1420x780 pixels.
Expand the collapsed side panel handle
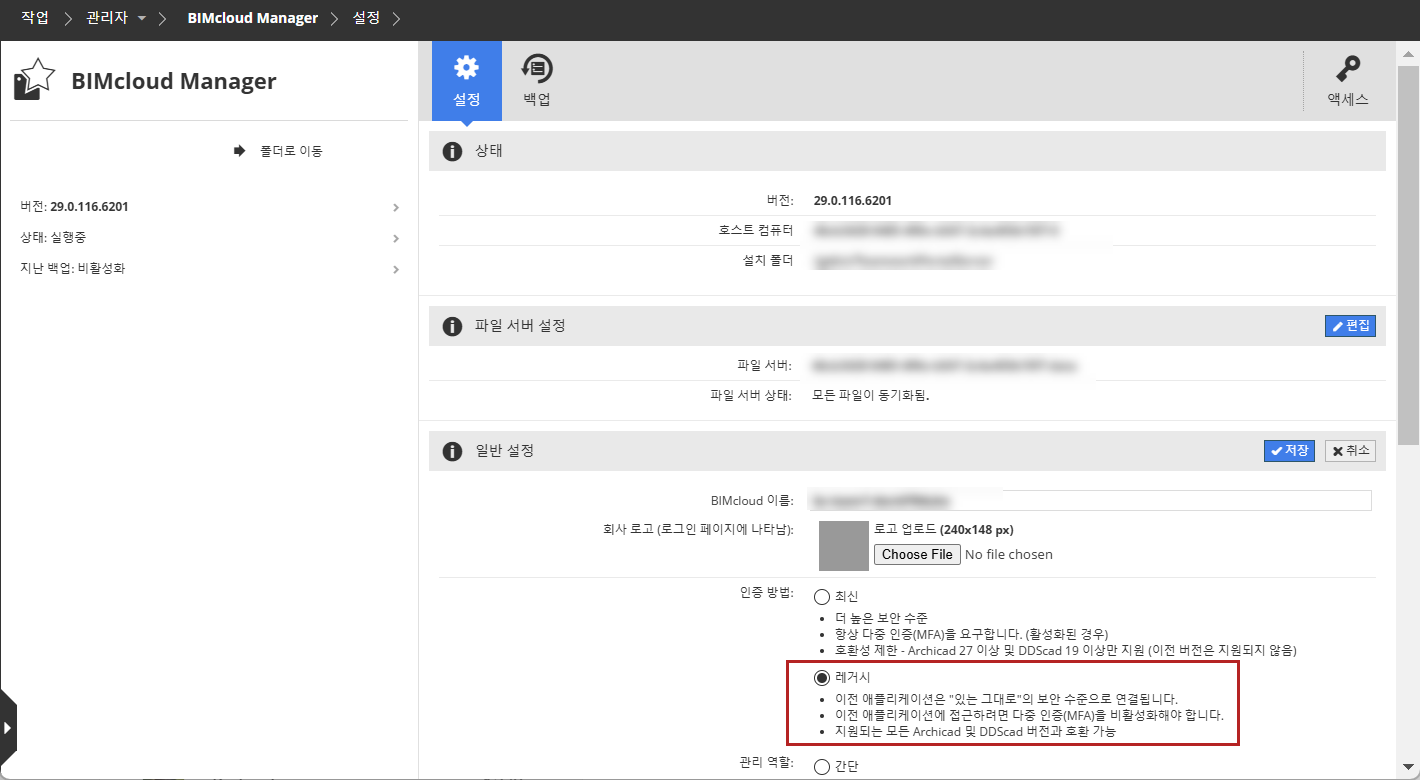[x=8, y=727]
